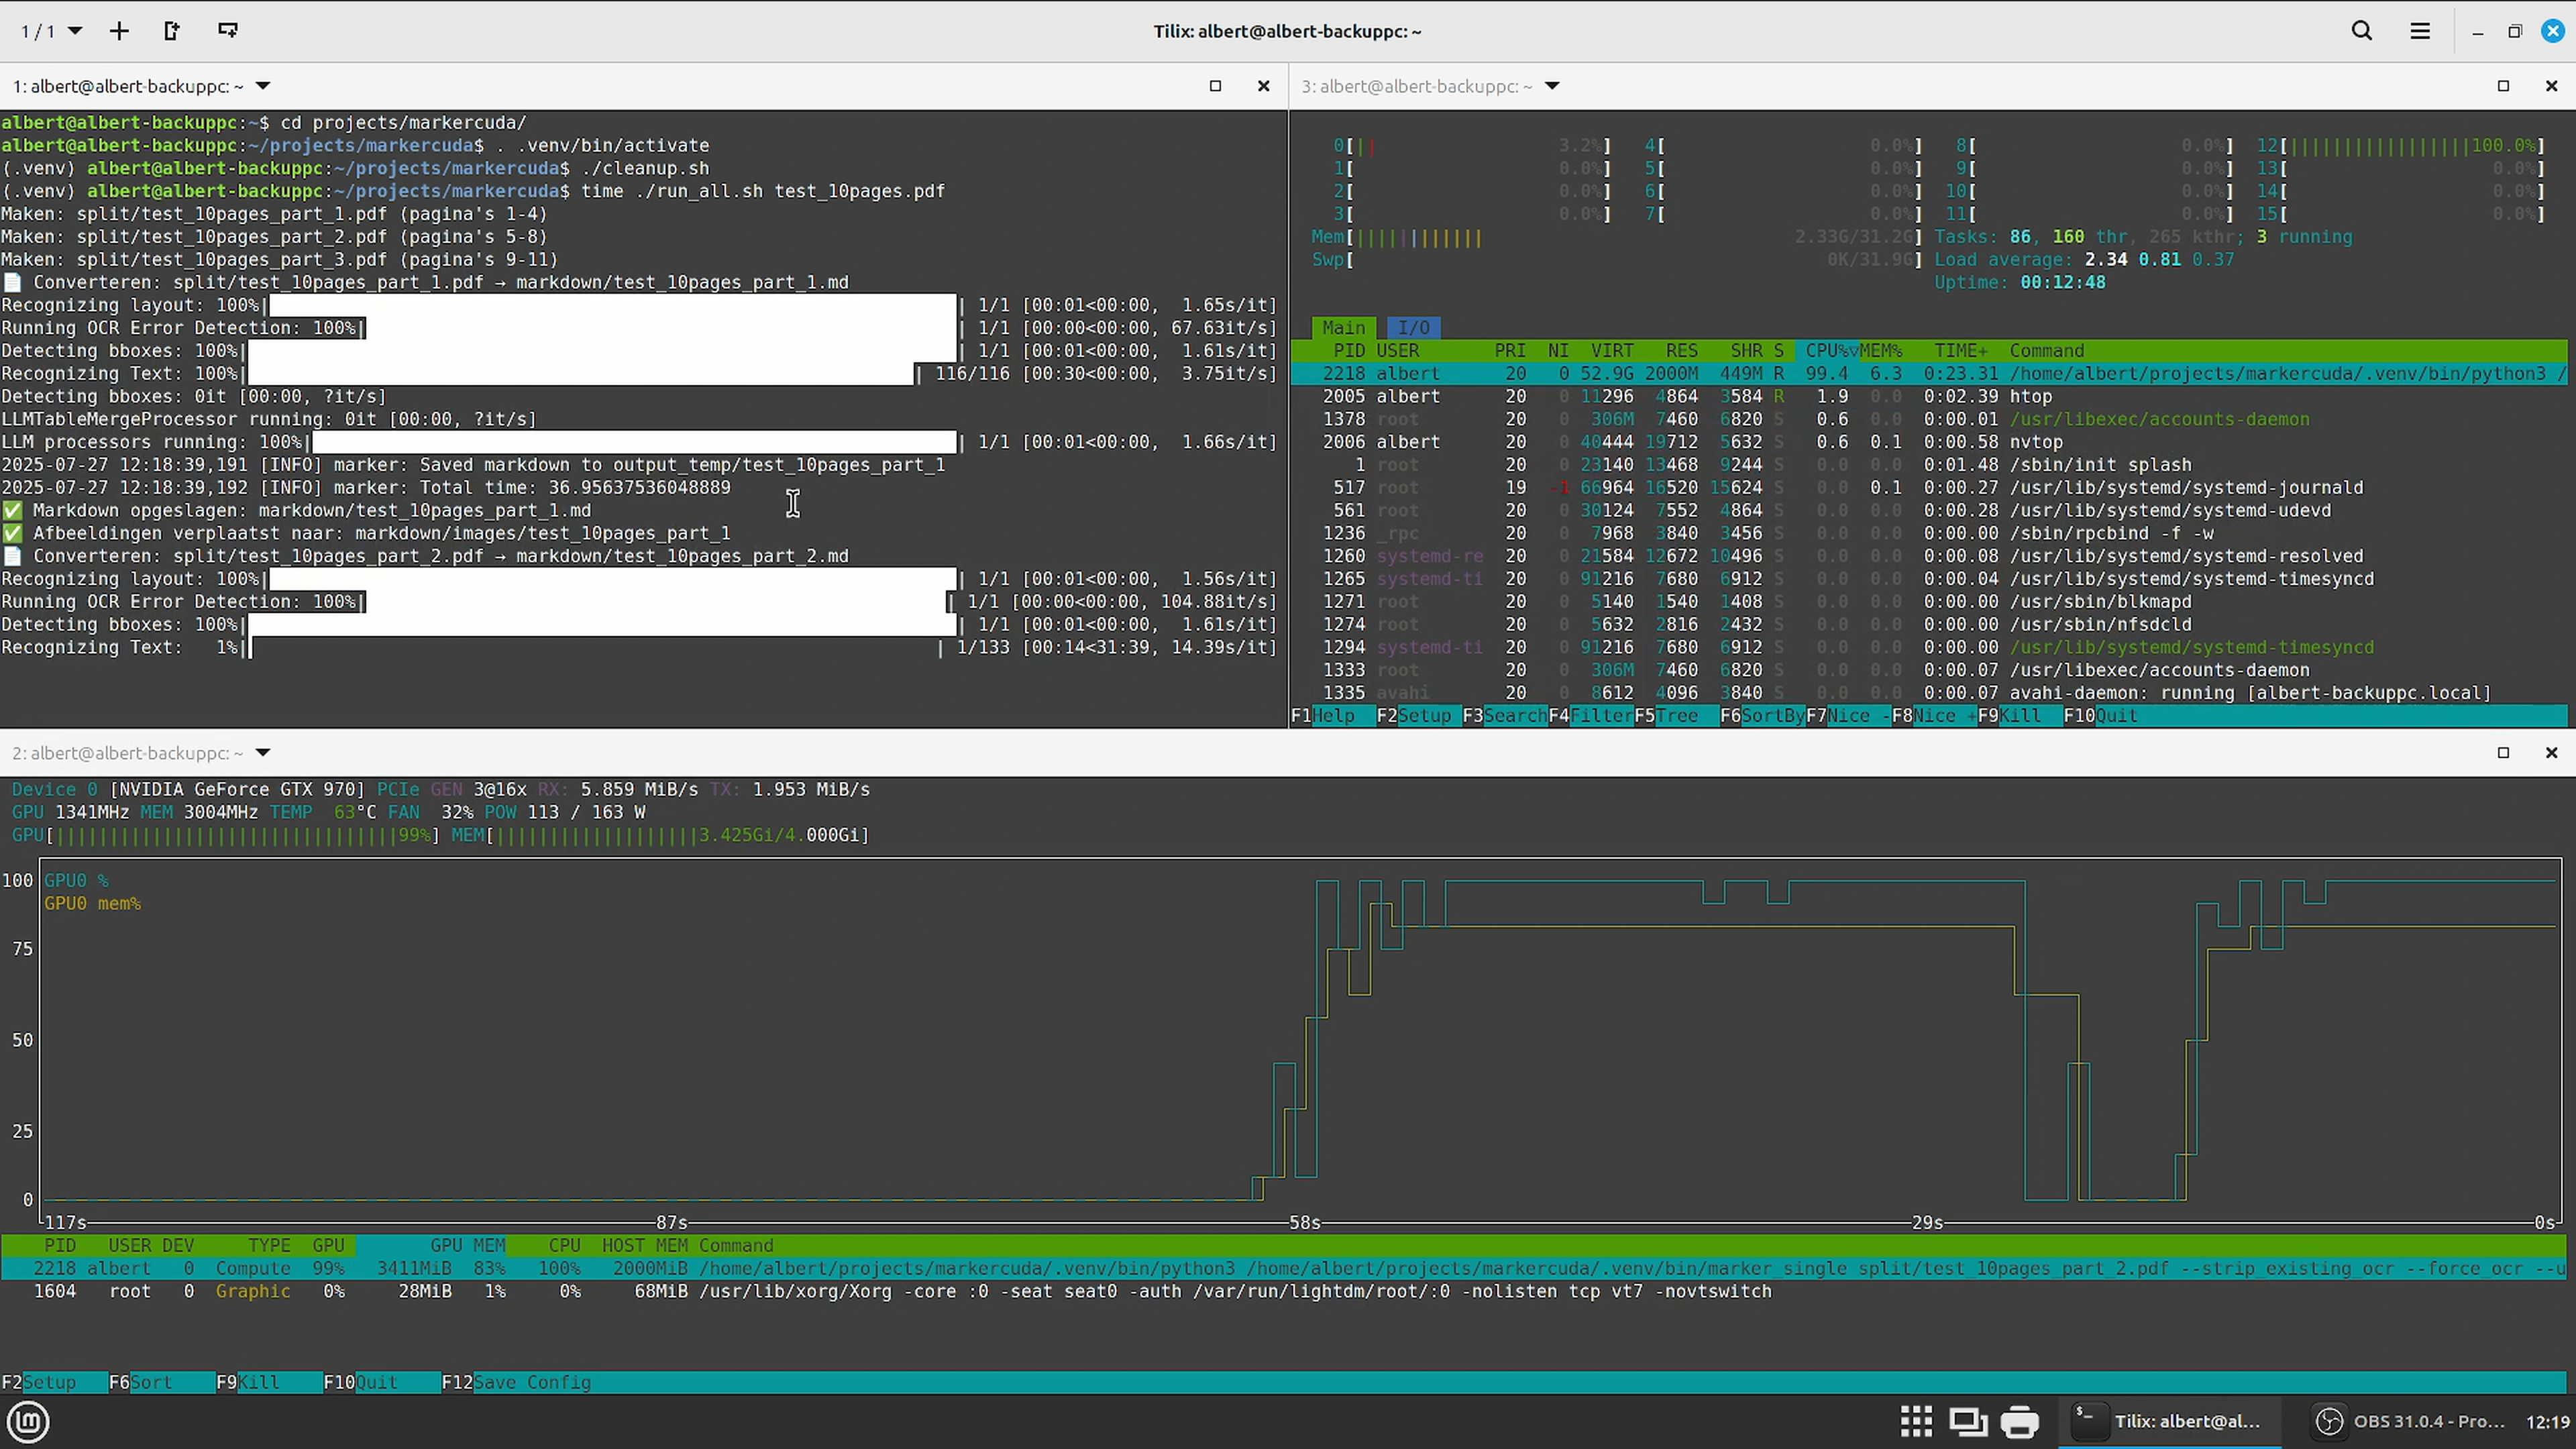Click the add terminal right icon
The height and width of the screenshot is (1449, 2576).
pos(172,31)
